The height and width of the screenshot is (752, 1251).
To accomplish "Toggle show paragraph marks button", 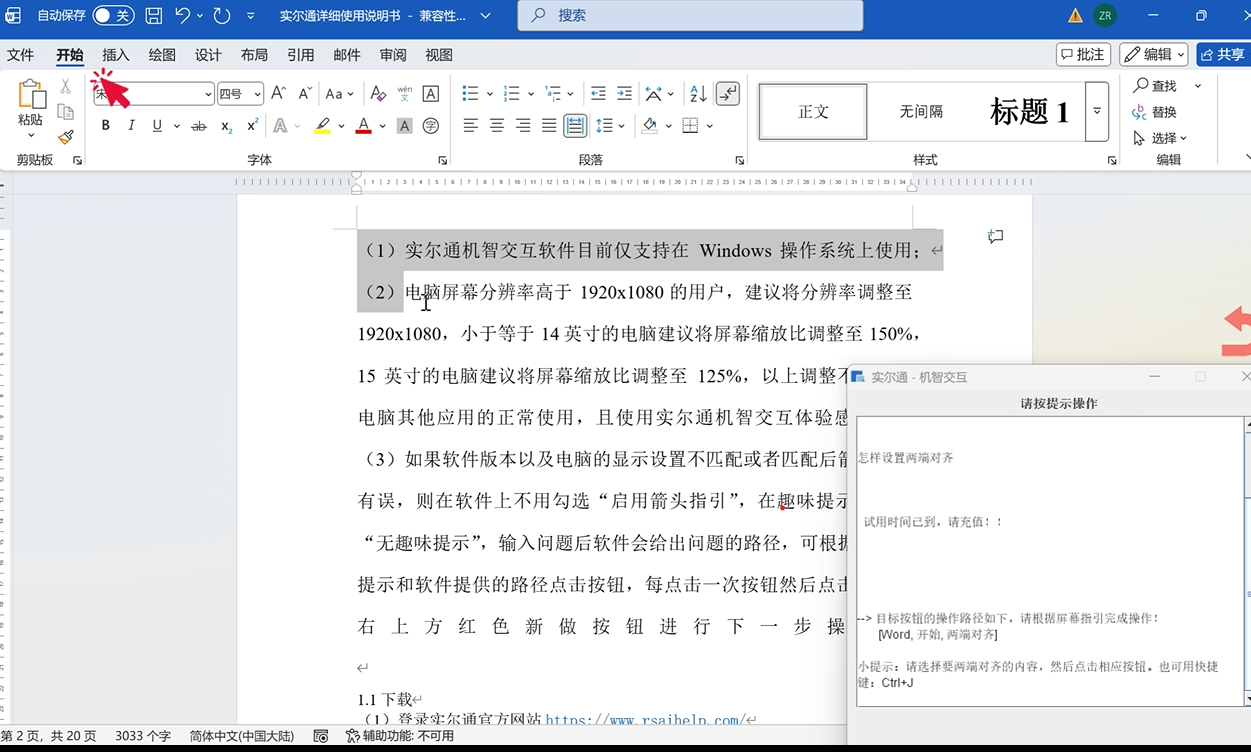I will 728,94.
